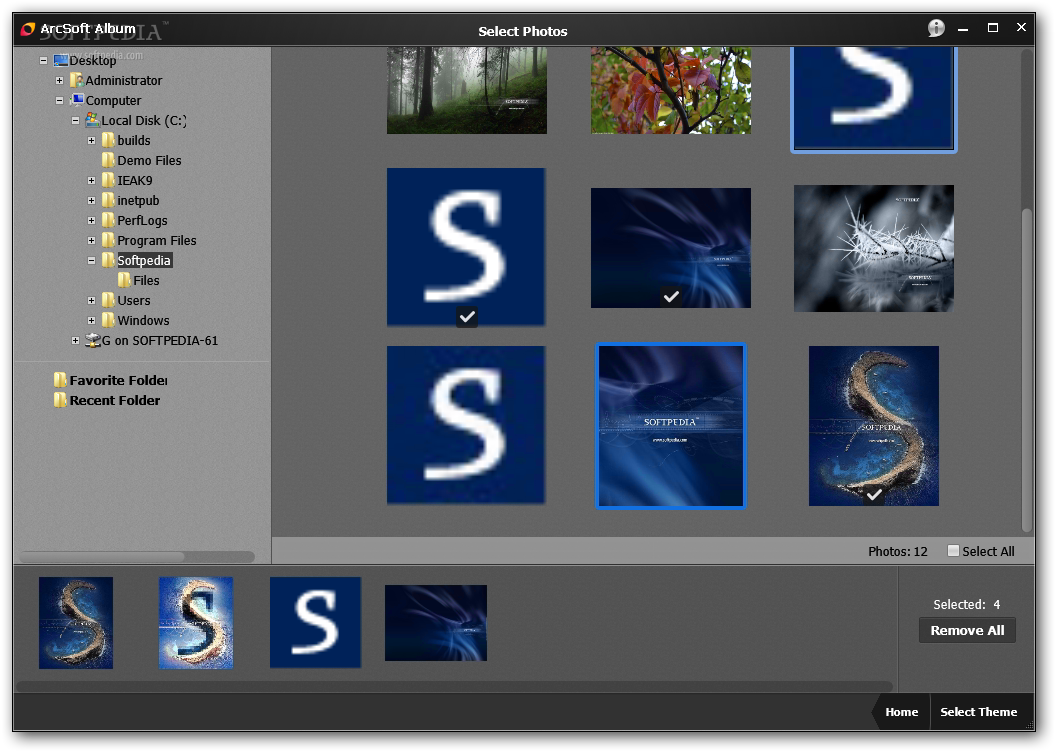Click the Favorite Folder icon
This screenshot has width=1056, height=752.
[61, 380]
